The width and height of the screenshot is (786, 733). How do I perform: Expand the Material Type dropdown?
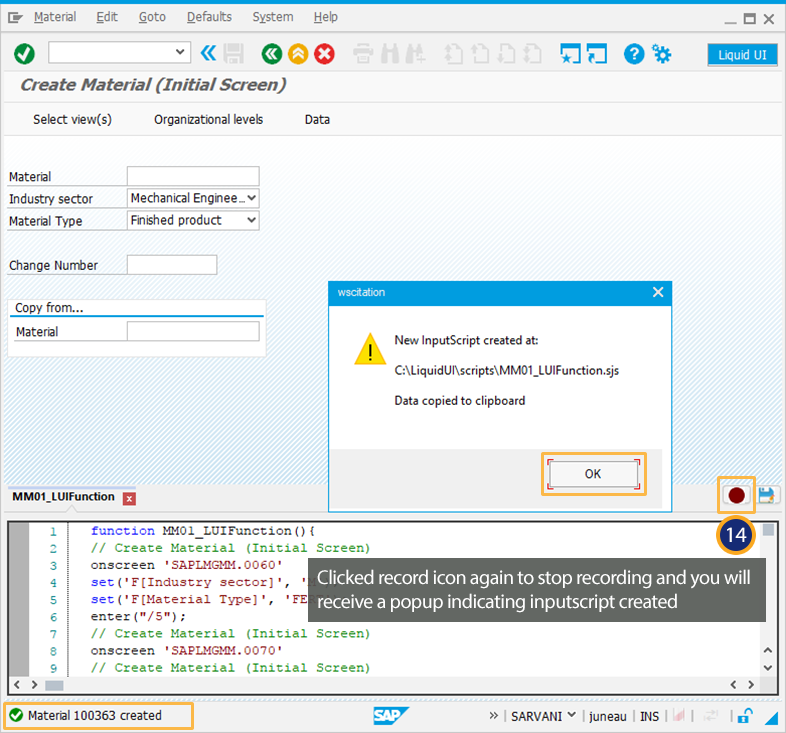pyautogui.click(x=252, y=220)
